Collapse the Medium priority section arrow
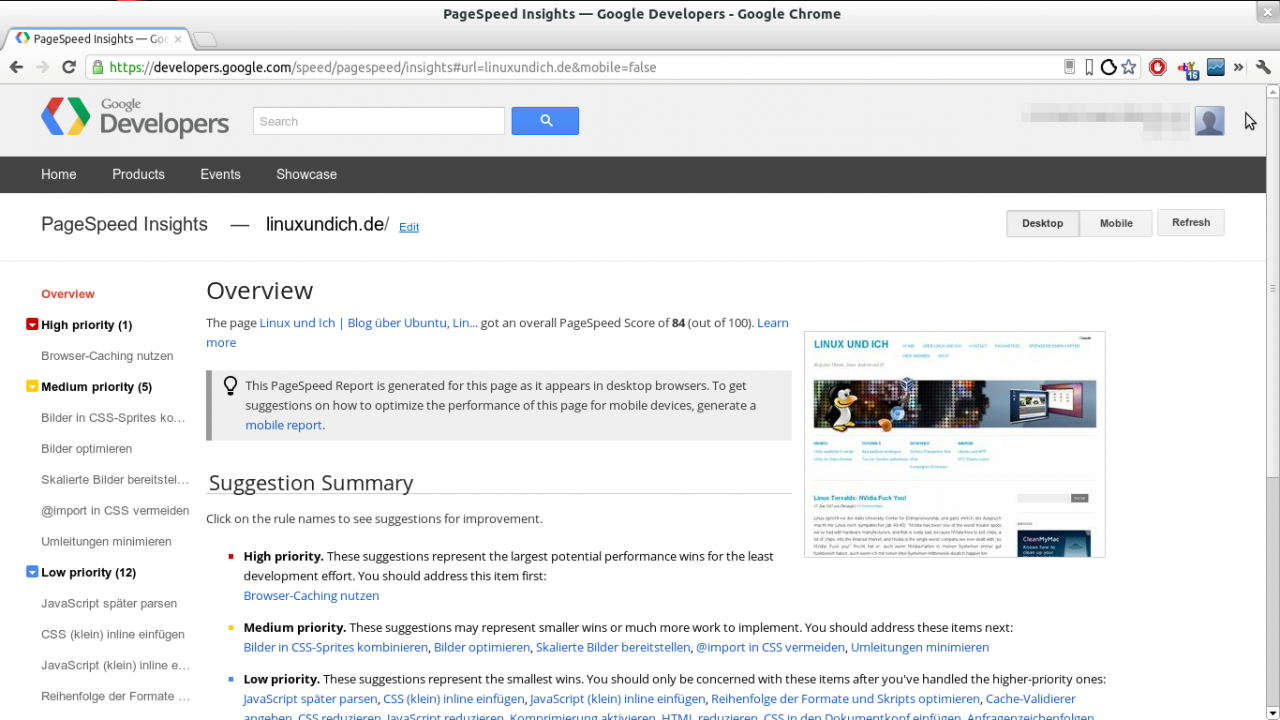 click(x=32, y=387)
